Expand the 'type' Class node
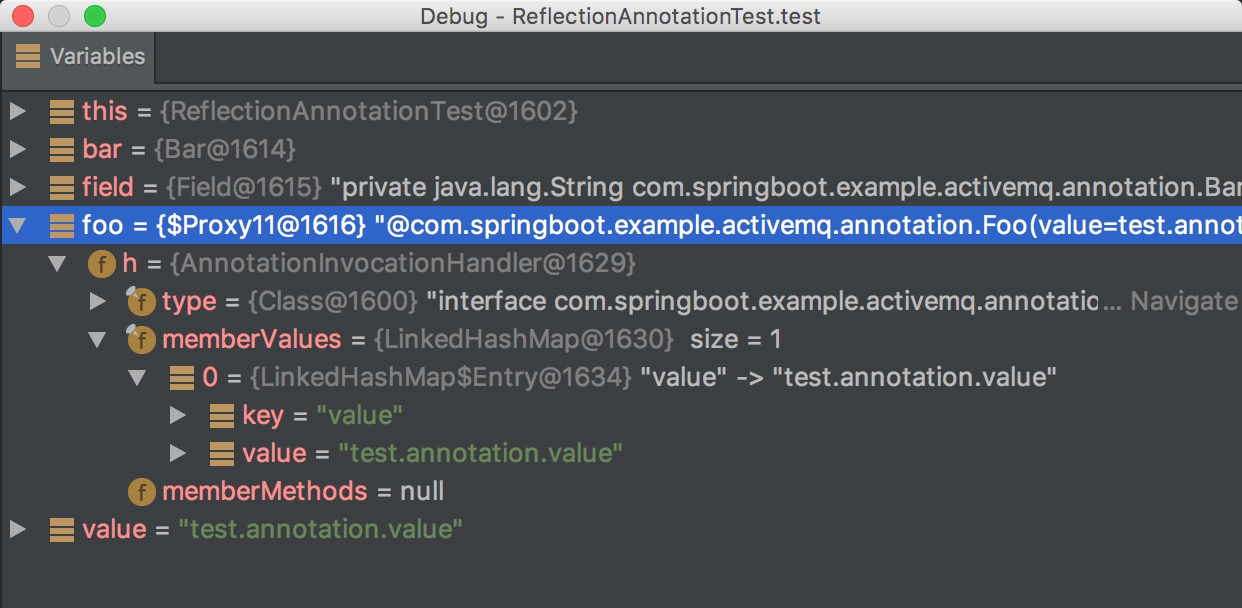 pyautogui.click(x=97, y=301)
